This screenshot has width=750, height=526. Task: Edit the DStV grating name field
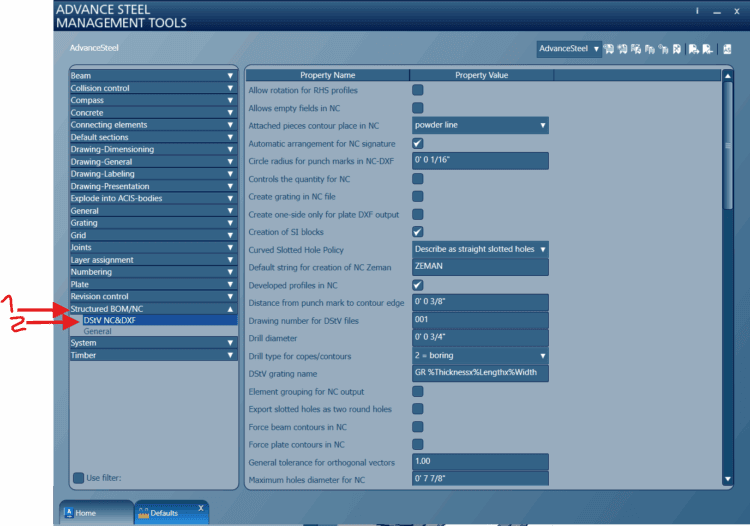tap(480, 373)
